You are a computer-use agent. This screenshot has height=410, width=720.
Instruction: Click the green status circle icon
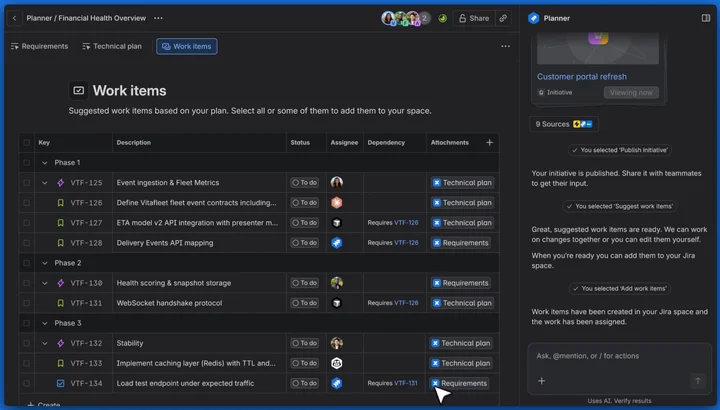coord(442,18)
